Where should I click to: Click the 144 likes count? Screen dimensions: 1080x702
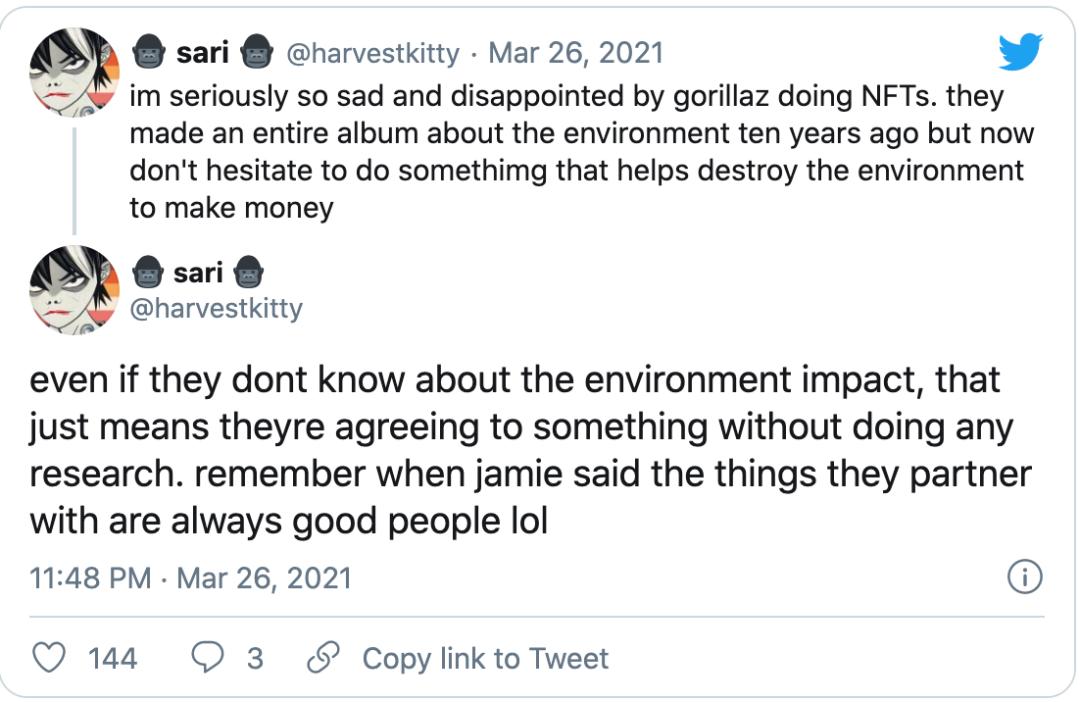point(112,658)
